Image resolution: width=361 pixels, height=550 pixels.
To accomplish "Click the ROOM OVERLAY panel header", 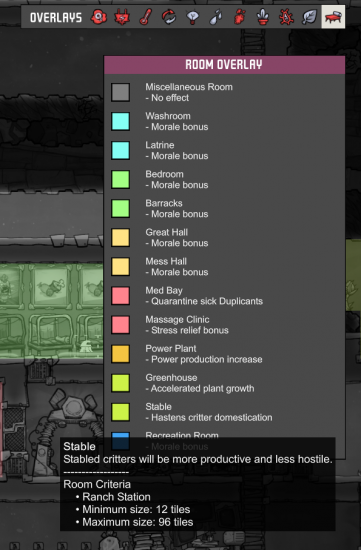I will pos(224,65).
